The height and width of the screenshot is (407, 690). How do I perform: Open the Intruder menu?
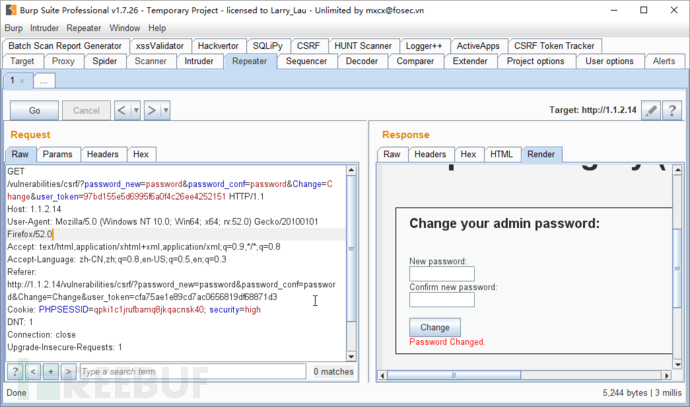tap(44, 28)
